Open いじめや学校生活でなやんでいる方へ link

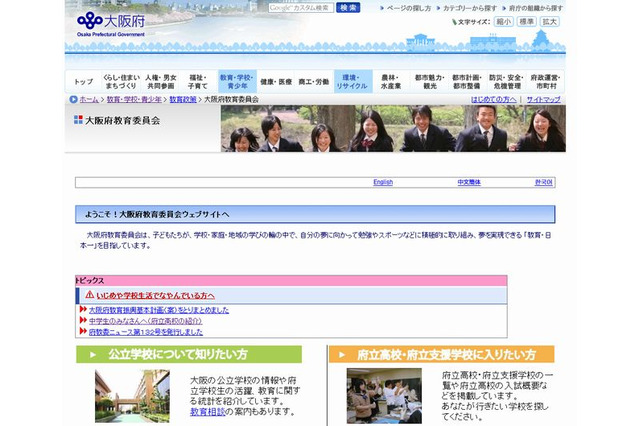coord(156,295)
